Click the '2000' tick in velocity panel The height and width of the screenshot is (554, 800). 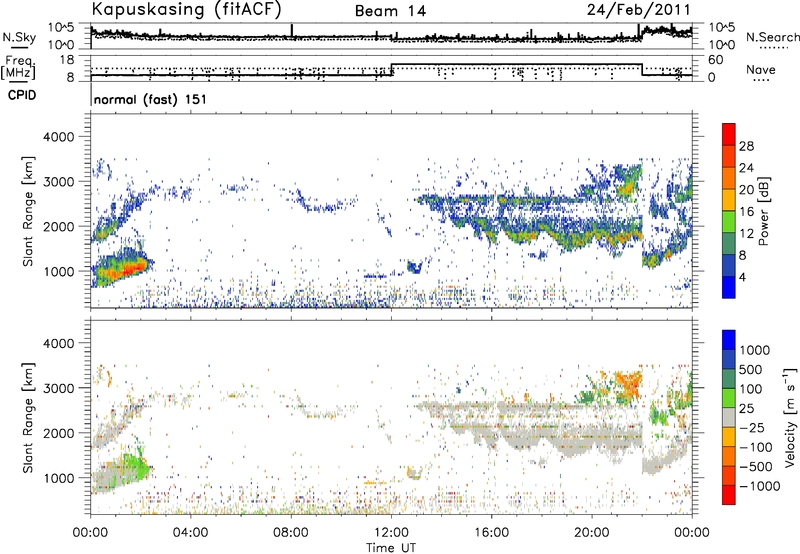click(58, 434)
